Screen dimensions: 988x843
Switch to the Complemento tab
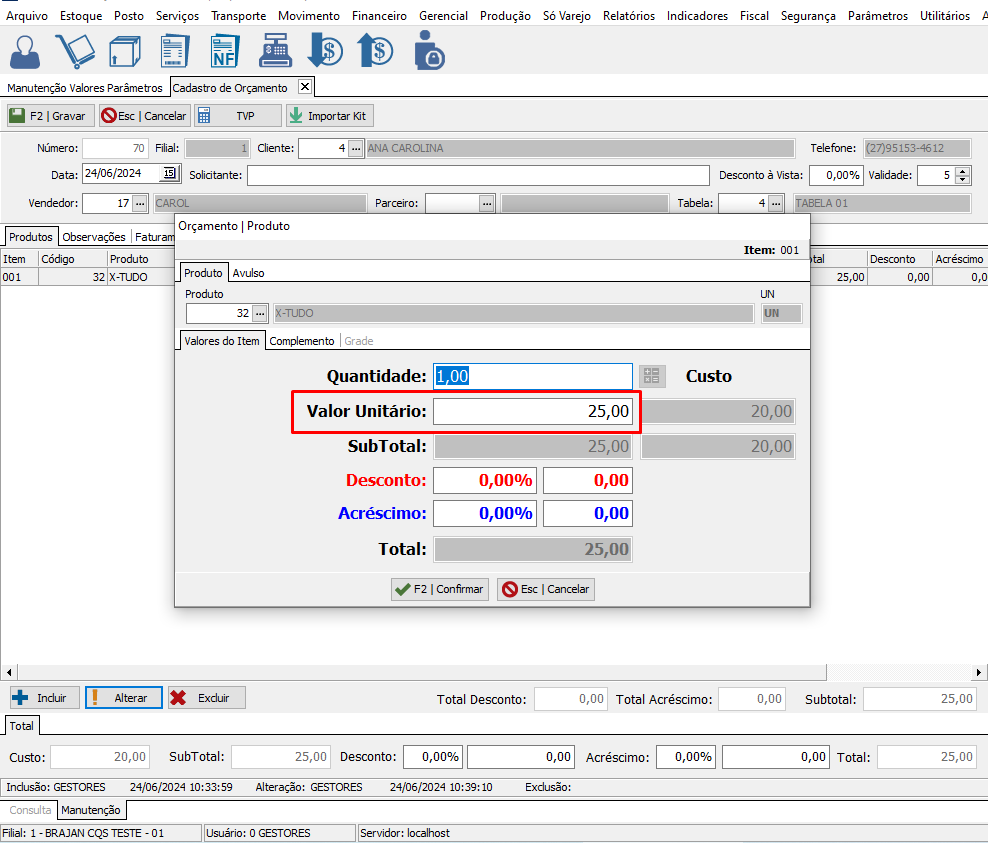302,341
